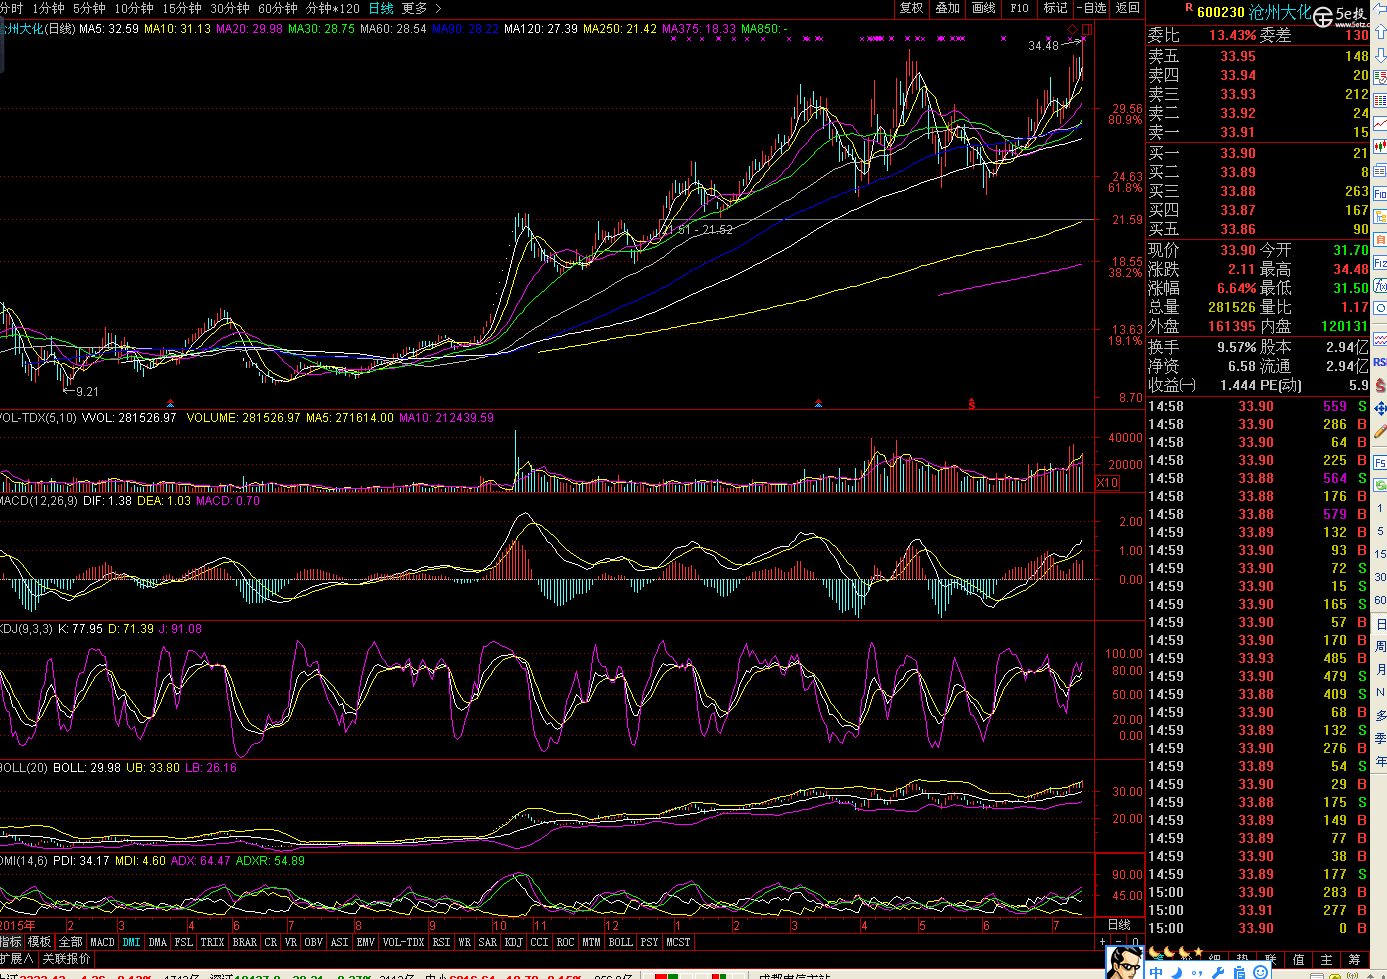Select the BOLL indicator tab
This screenshot has height=979, width=1387.
pos(620,942)
